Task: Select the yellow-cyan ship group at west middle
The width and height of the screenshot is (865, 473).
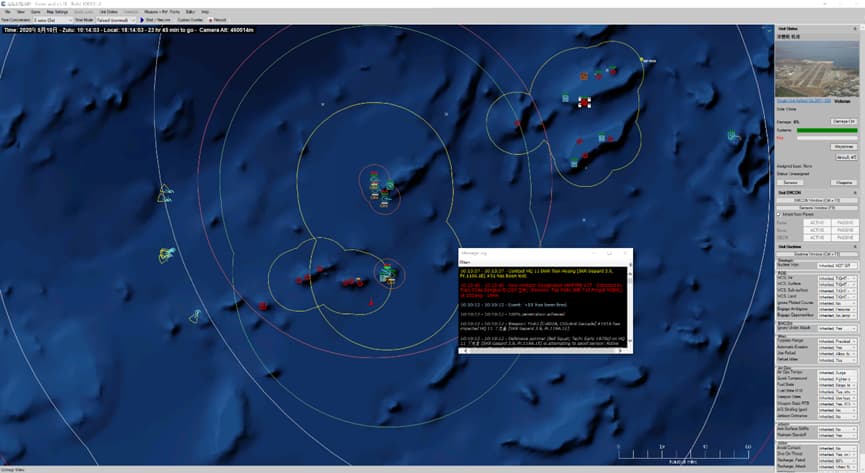Action: coord(167,254)
